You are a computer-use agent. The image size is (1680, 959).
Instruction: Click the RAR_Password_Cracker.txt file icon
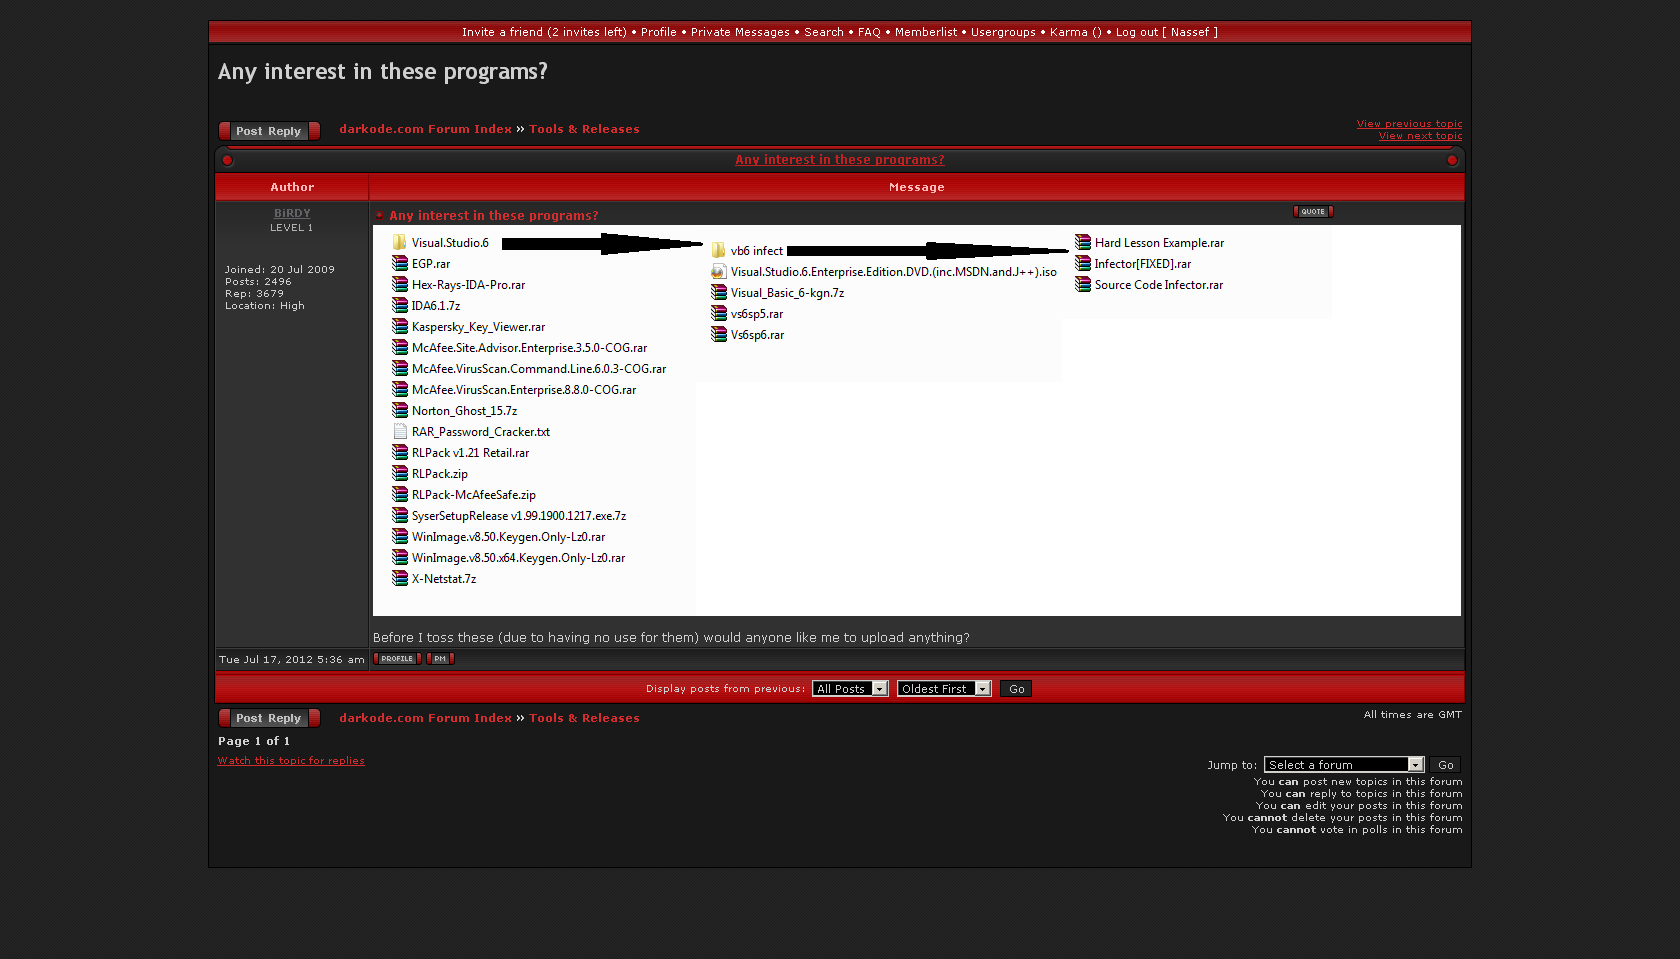[x=400, y=432]
